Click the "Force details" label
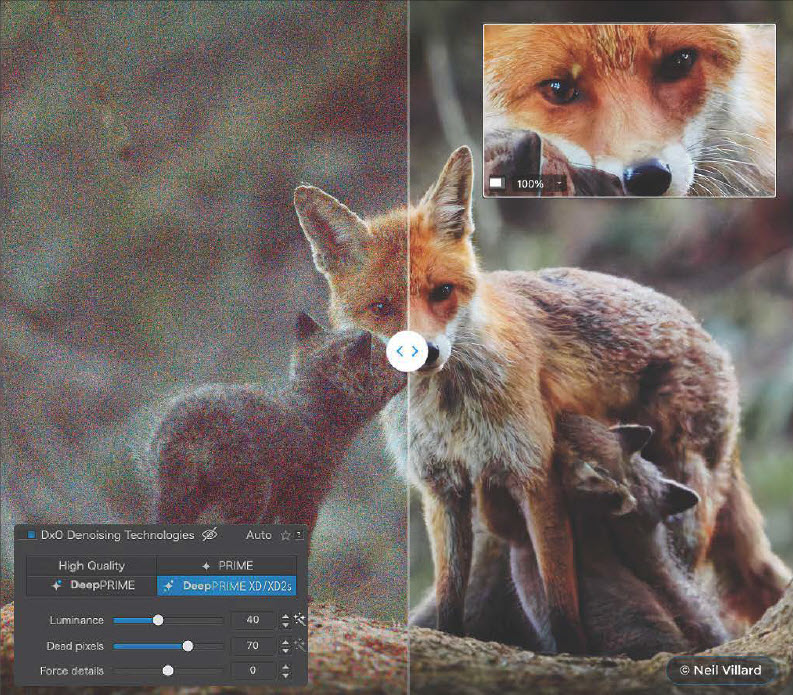The image size is (793, 695). click(72, 671)
